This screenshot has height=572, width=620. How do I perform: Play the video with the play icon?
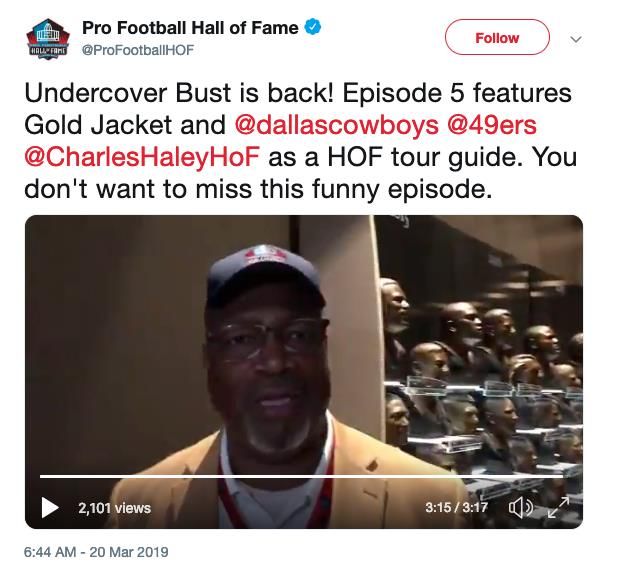[49, 507]
